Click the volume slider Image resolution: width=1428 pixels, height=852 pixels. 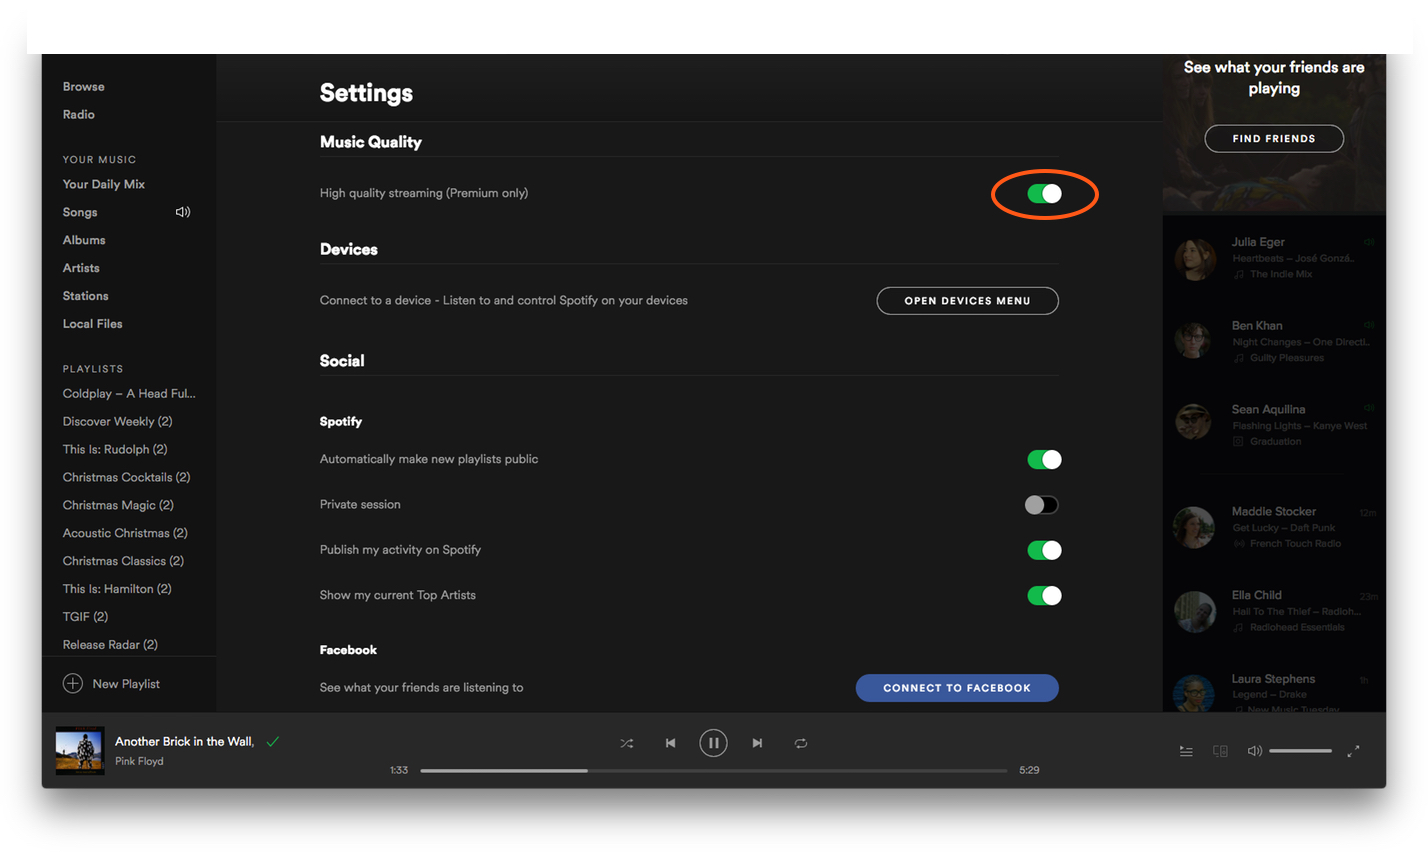(x=1300, y=751)
